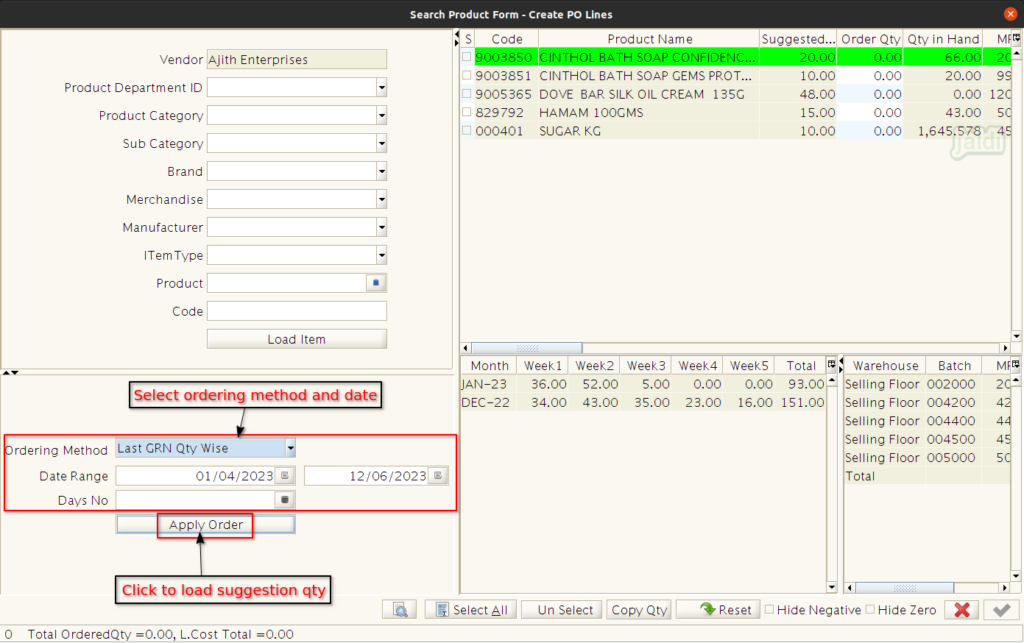Expand the Merchandise dropdown

(x=381, y=199)
